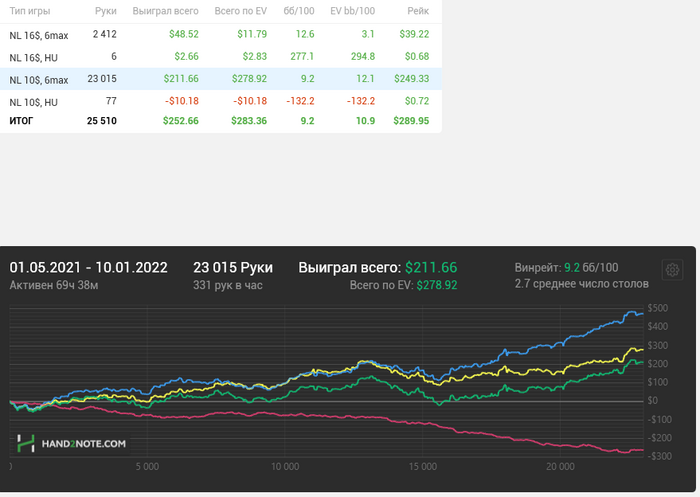Screen dimensions: 700x497
Task: Click the $500 label on the graph axis
Action: tap(658, 308)
